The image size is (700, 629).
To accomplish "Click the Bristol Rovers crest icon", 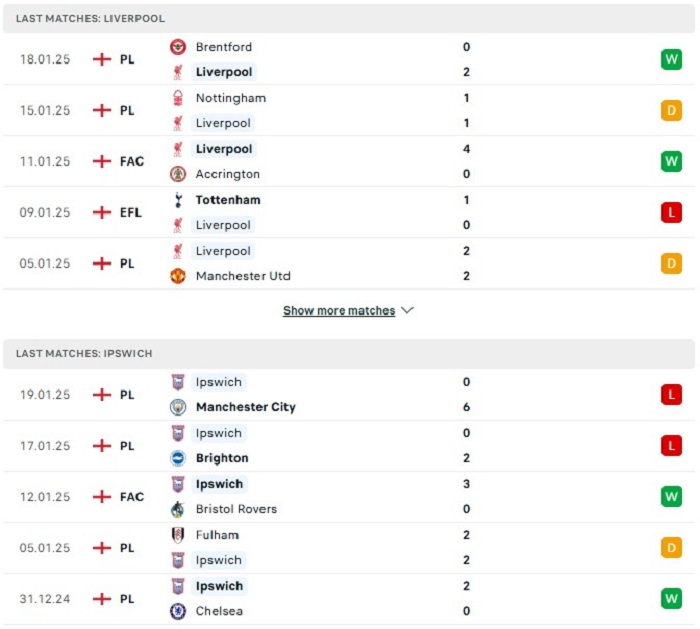I will tap(178, 509).
